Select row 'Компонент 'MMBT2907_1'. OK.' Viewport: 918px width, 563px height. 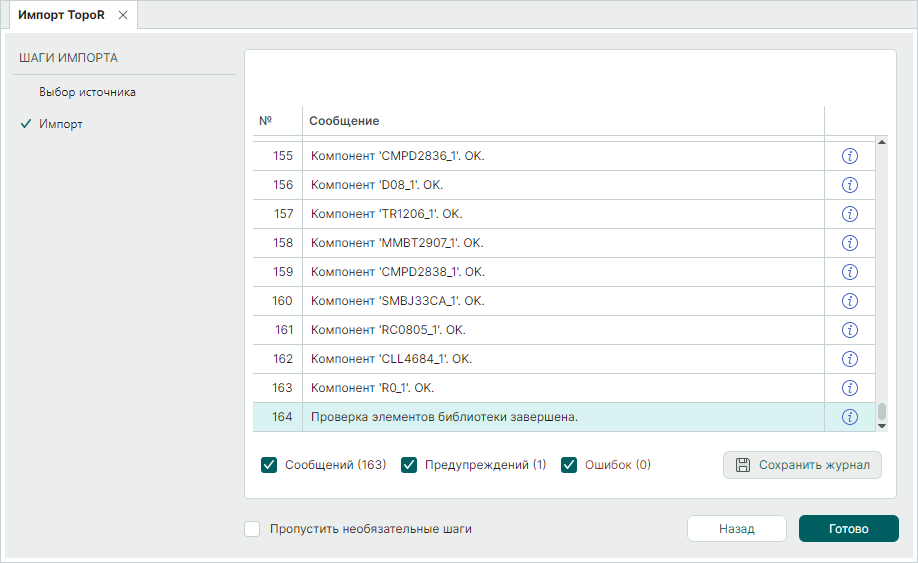[564, 243]
